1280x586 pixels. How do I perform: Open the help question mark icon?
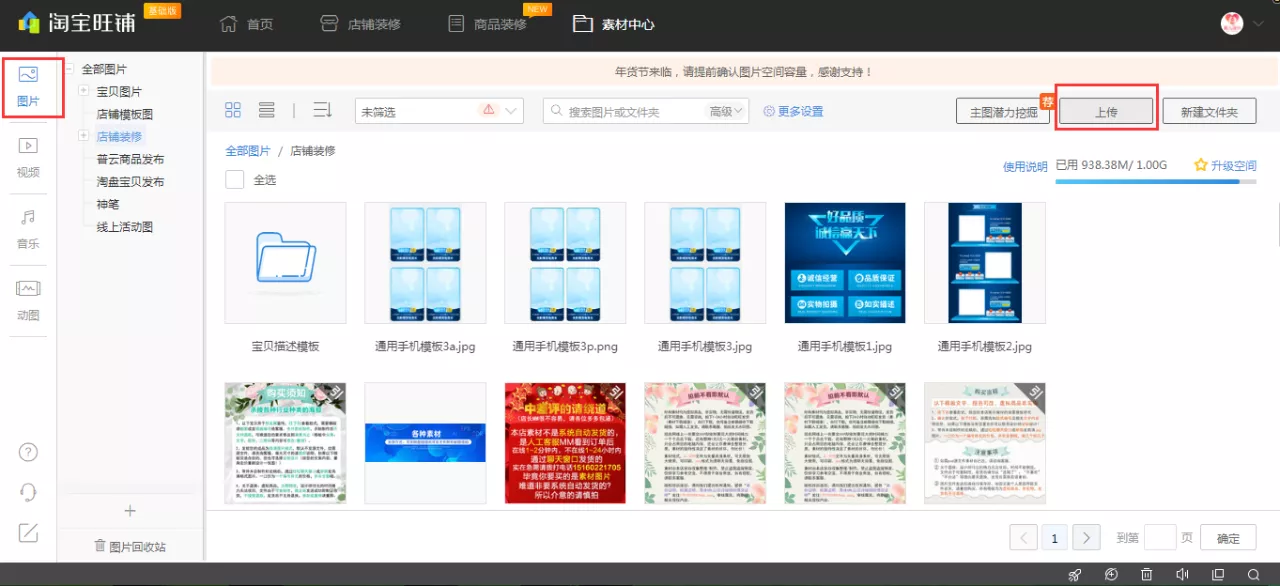pyautogui.click(x=28, y=452)
